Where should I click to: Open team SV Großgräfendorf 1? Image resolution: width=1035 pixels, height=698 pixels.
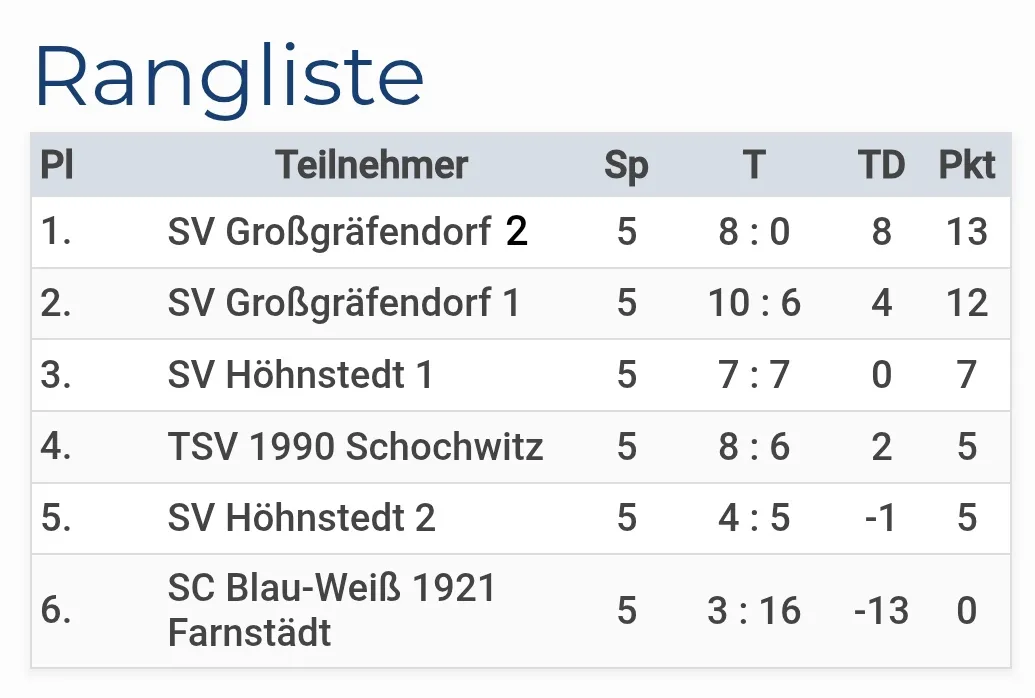pos(344,303)
